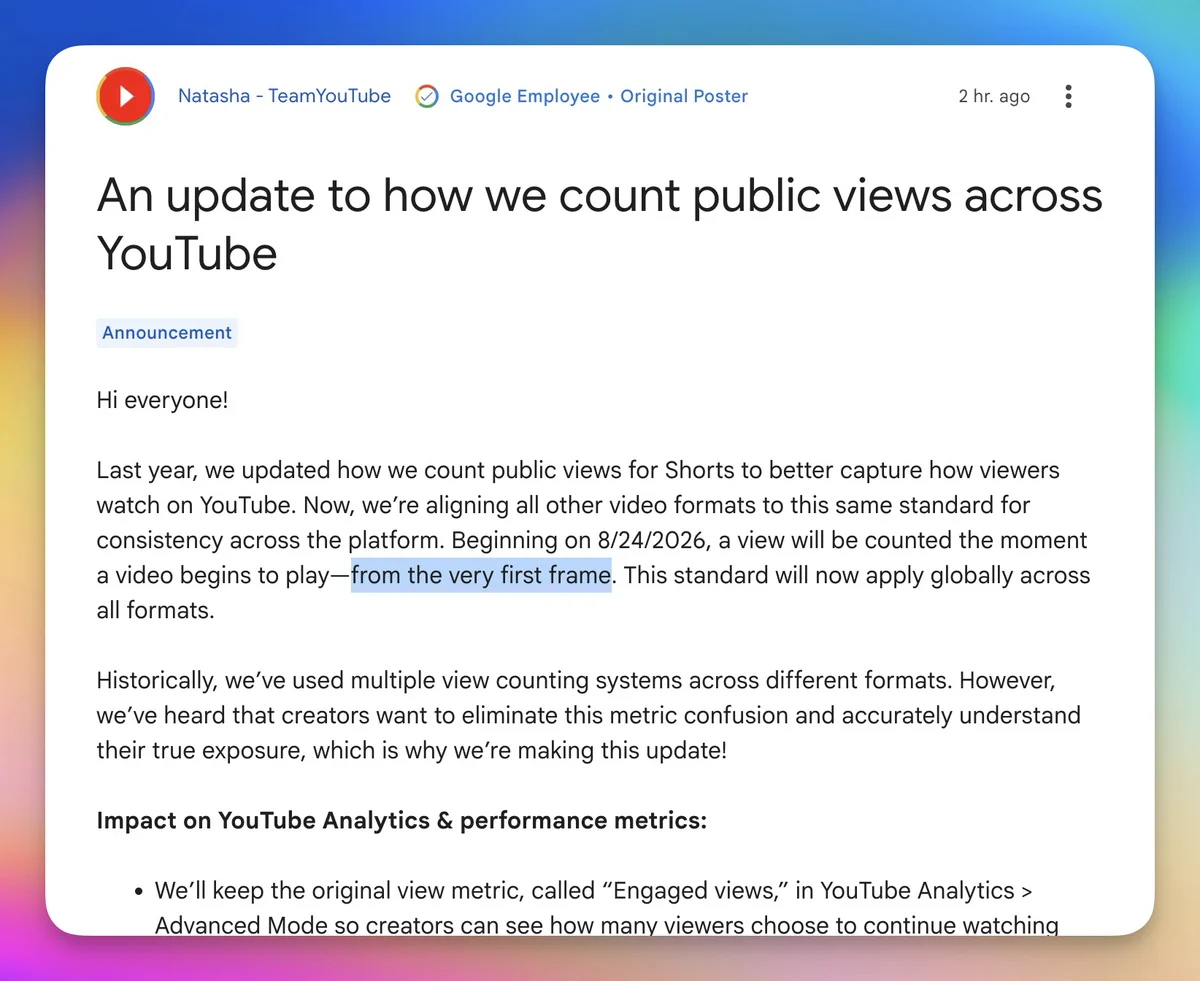Viewport: 1200px width, 981px height.
Task: Click highlighted phrase from the very first frame
Action: click(481, 575)
